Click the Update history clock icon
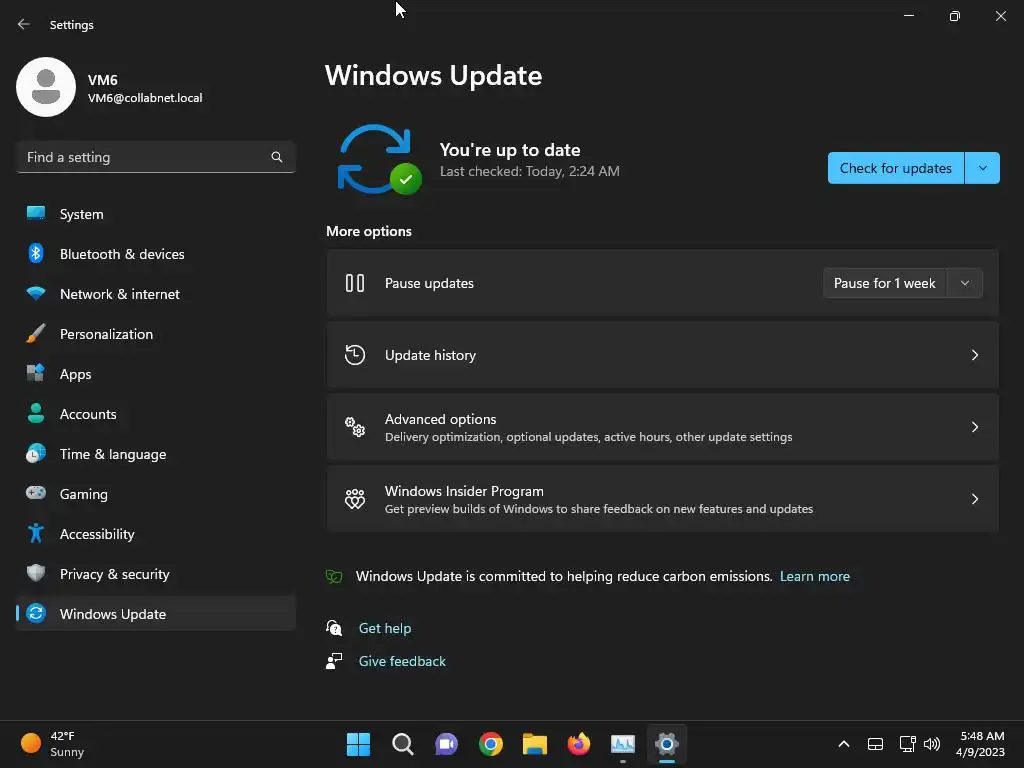The image size is (1024, 768). [x=355, y=355]
